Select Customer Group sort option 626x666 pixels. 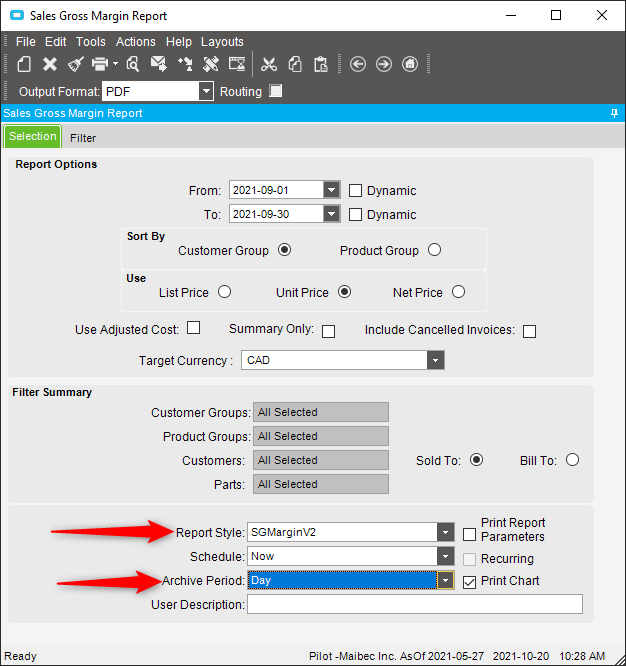coord(285,250)
